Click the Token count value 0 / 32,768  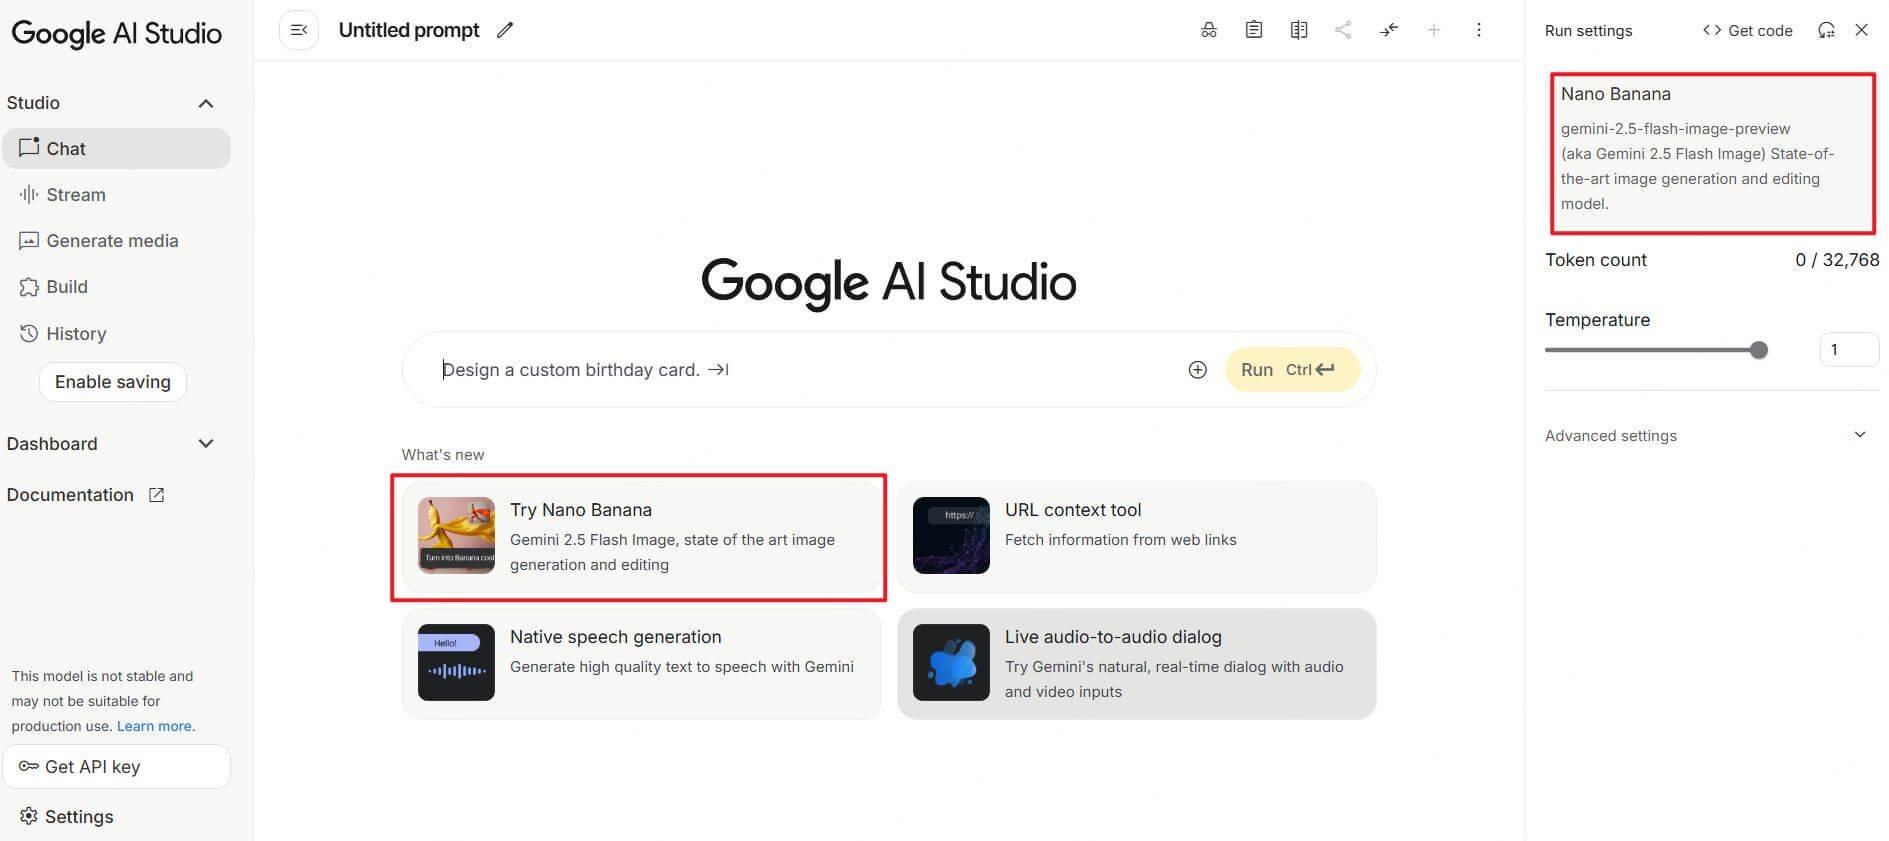1837,260
